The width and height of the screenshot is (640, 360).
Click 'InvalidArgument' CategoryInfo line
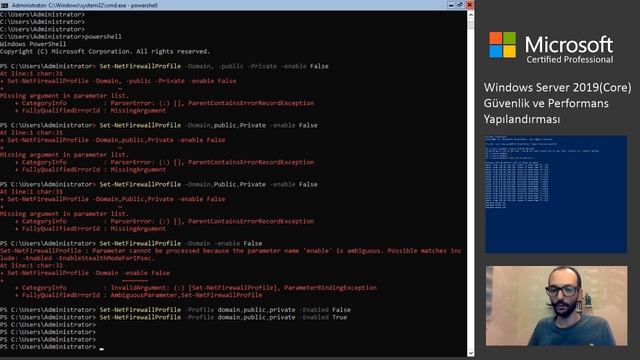pyautogui.click(x=196, y=288)
